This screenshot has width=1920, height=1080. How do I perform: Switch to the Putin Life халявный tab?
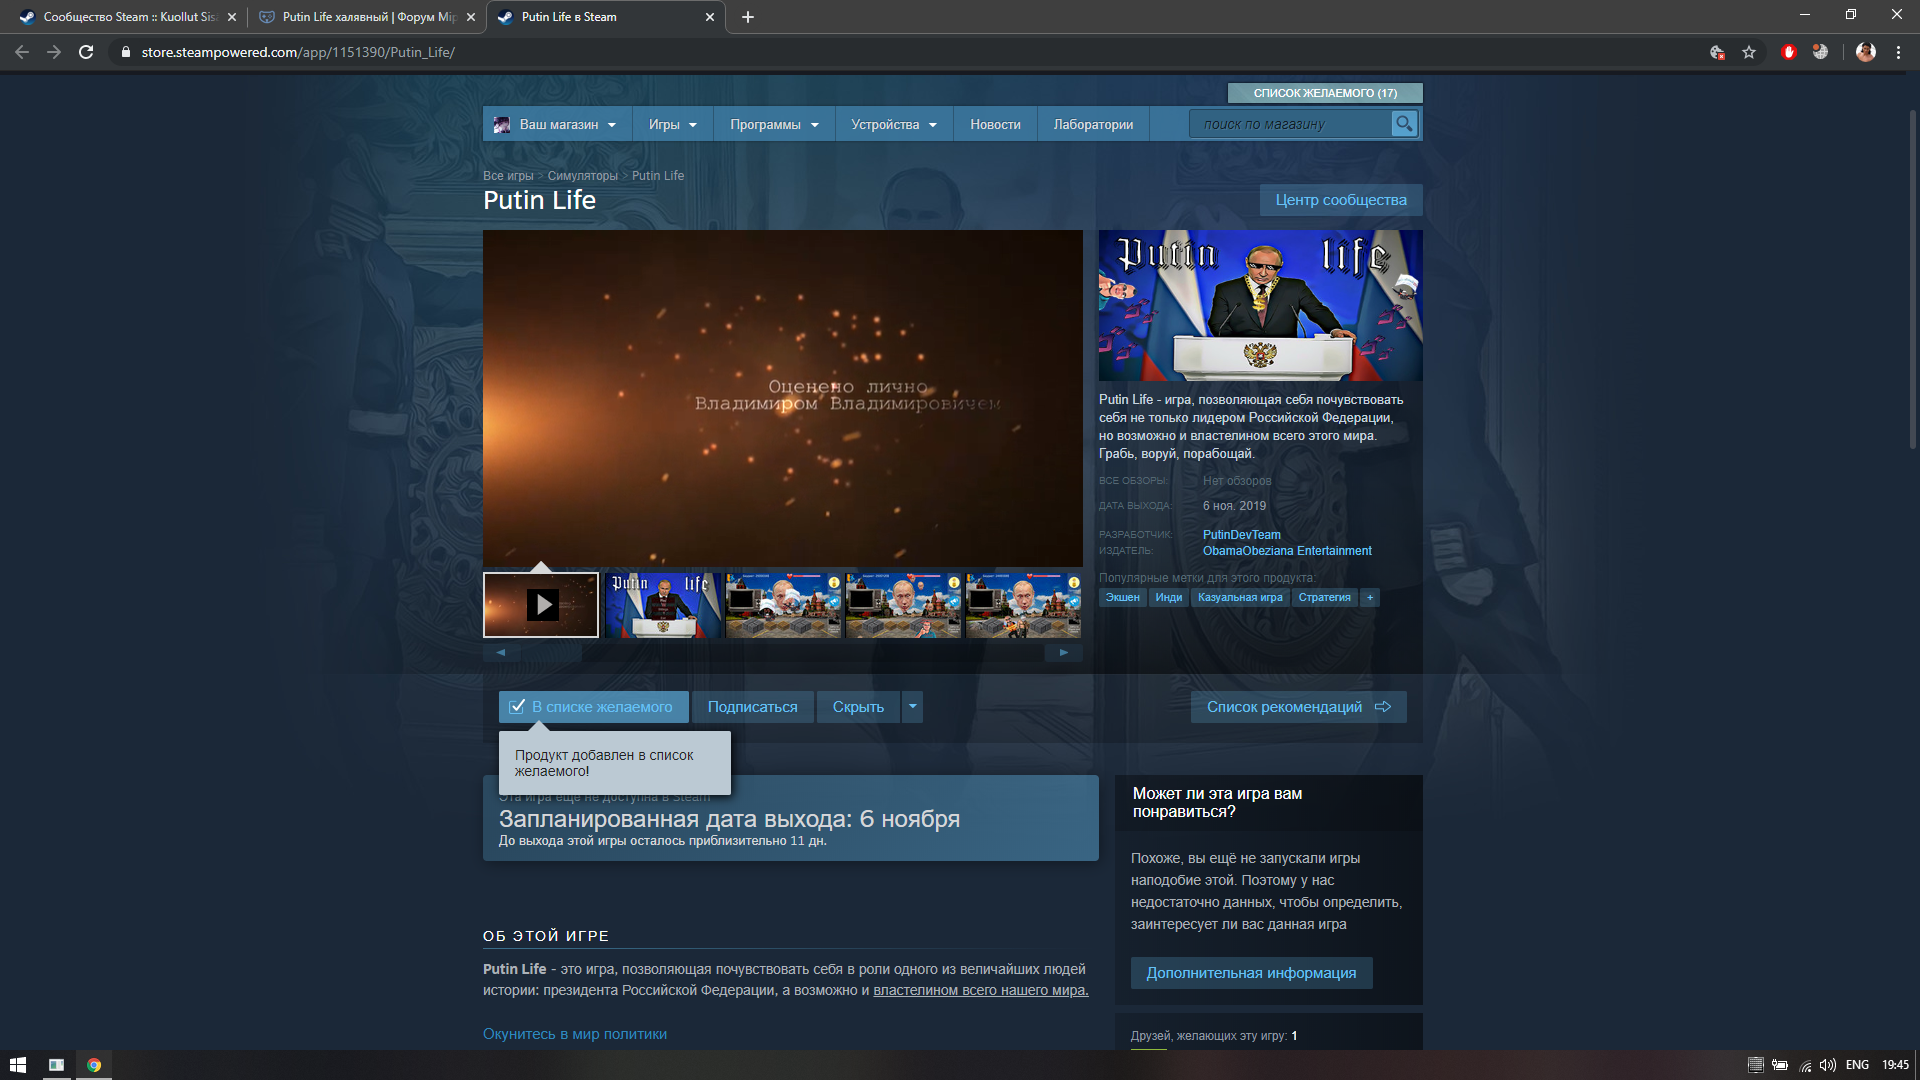366,17
